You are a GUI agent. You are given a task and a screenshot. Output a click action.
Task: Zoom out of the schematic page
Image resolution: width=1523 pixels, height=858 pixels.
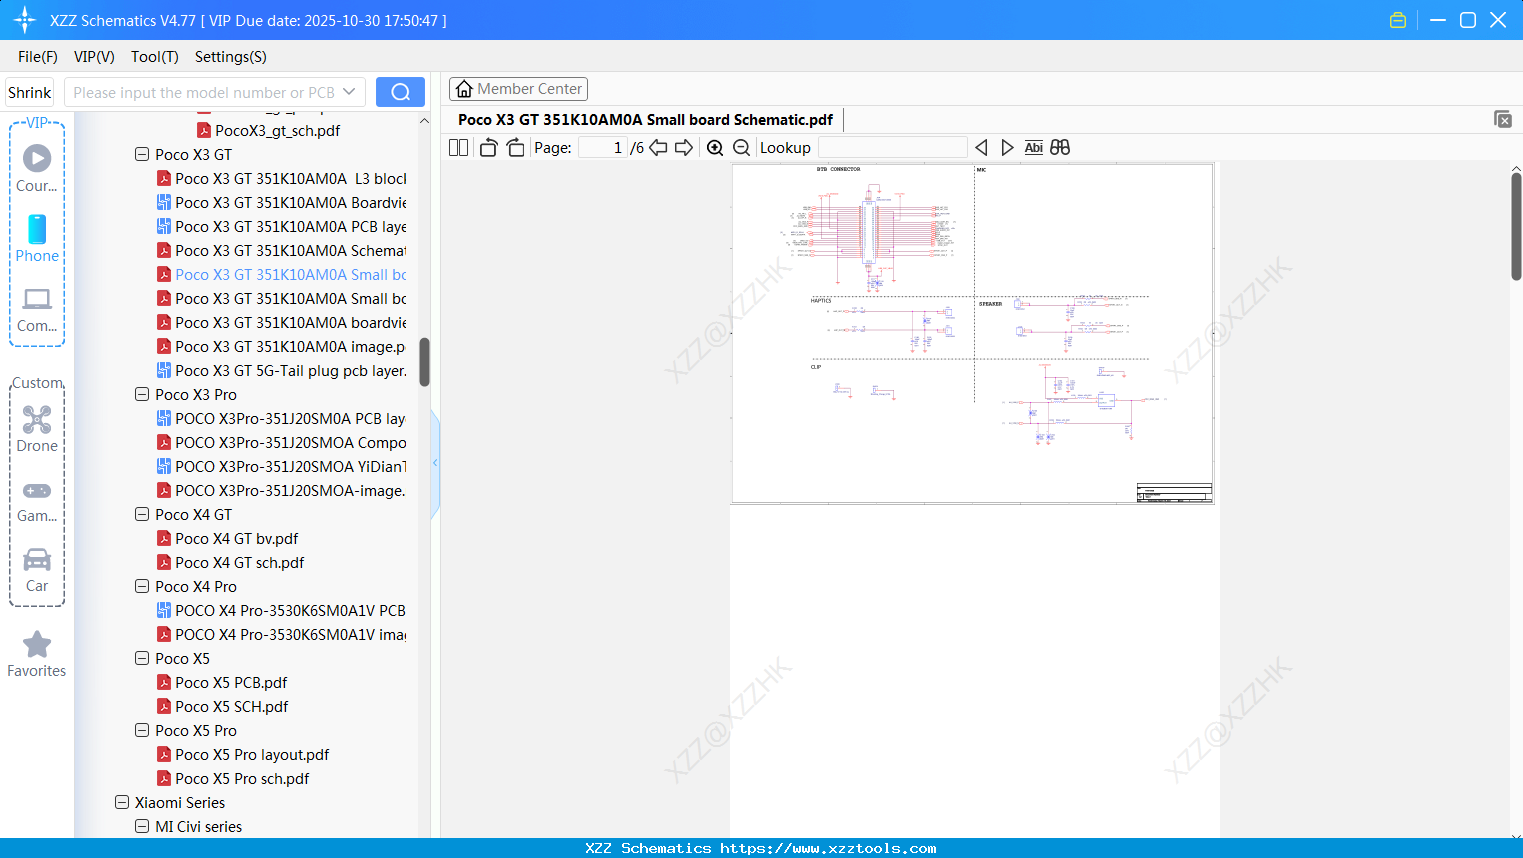pos(741,147)
